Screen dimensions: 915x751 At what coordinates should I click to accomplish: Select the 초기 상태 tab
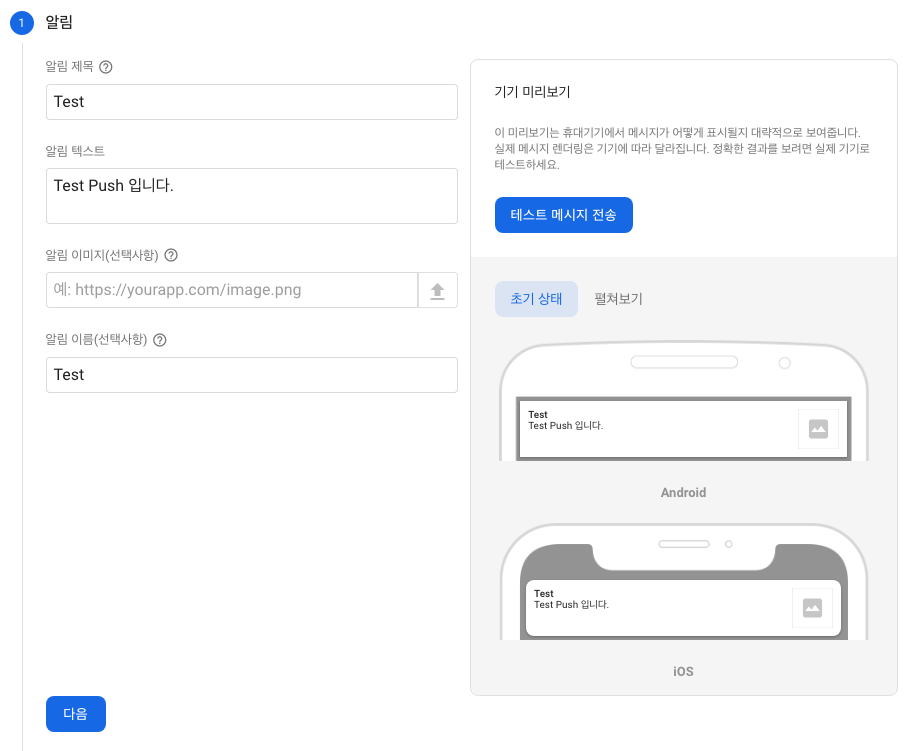click(x=536, y=299)
